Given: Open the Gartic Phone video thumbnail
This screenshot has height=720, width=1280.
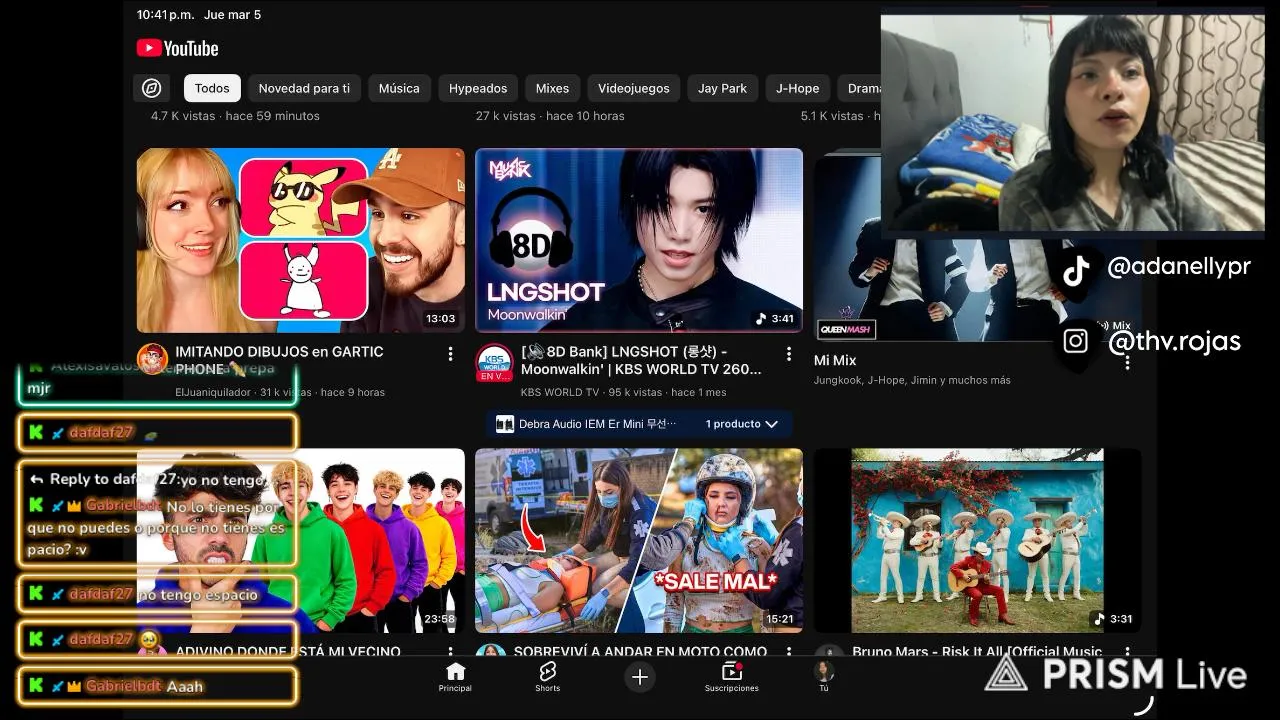Looking at the screenshot, I should click(x=301, y=240).
